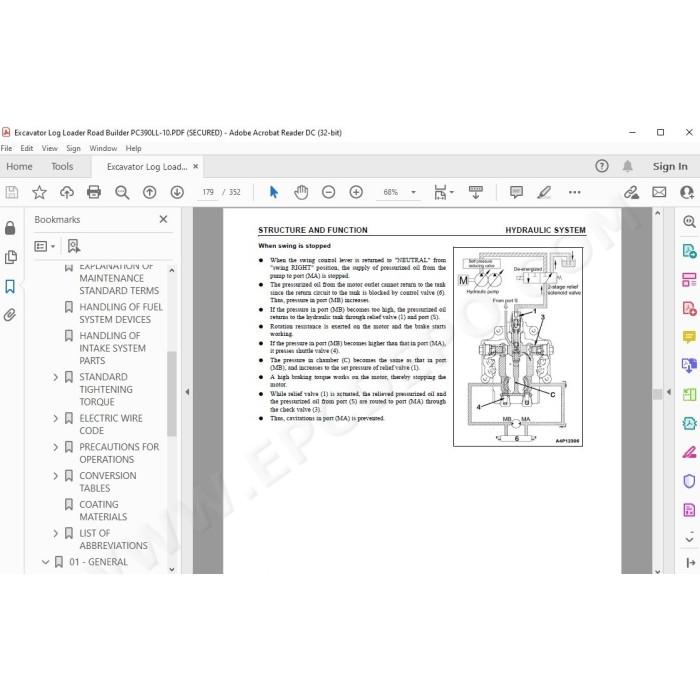Click the Save file icon
Screen dimensions: 700x700
pos(12,192)
